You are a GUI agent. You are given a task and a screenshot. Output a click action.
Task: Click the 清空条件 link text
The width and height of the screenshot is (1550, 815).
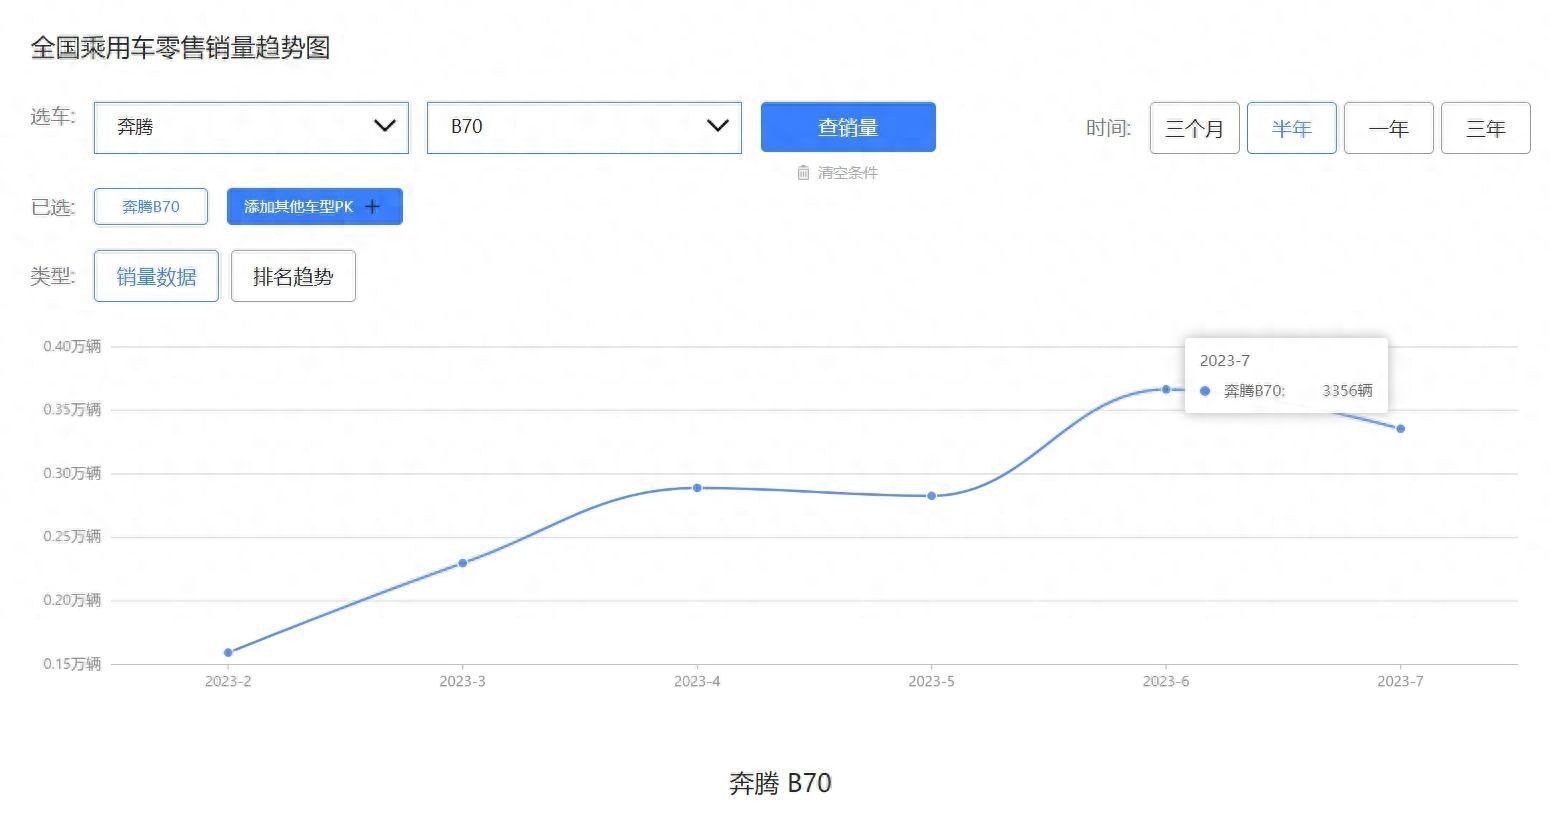[848, 173]
